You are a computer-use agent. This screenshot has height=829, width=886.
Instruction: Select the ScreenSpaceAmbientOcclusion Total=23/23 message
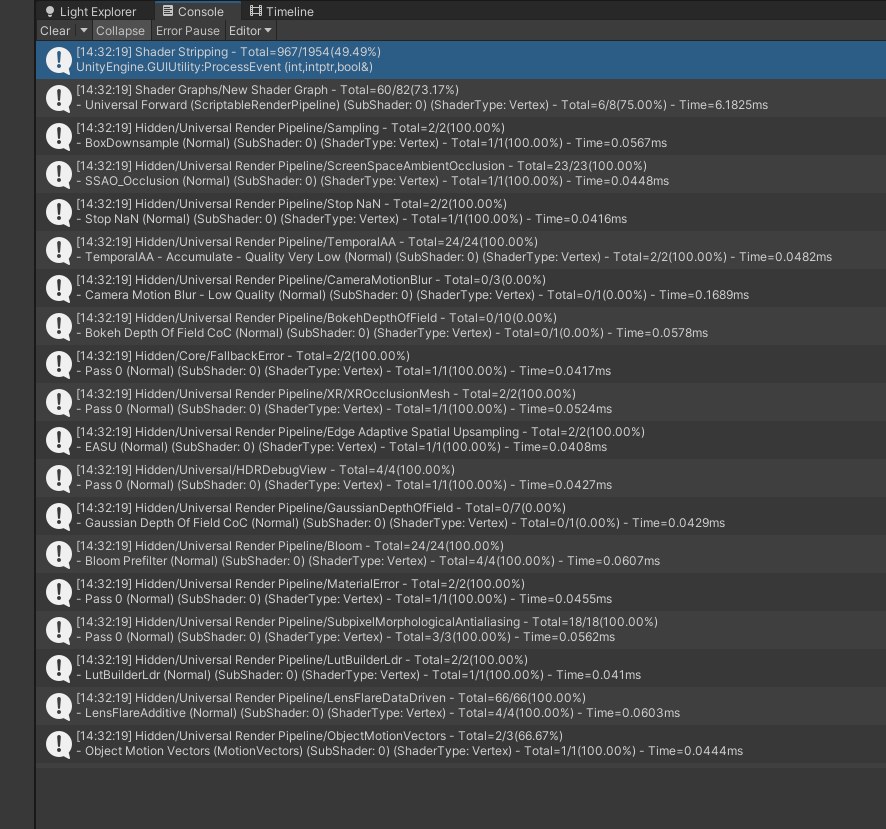461,173
